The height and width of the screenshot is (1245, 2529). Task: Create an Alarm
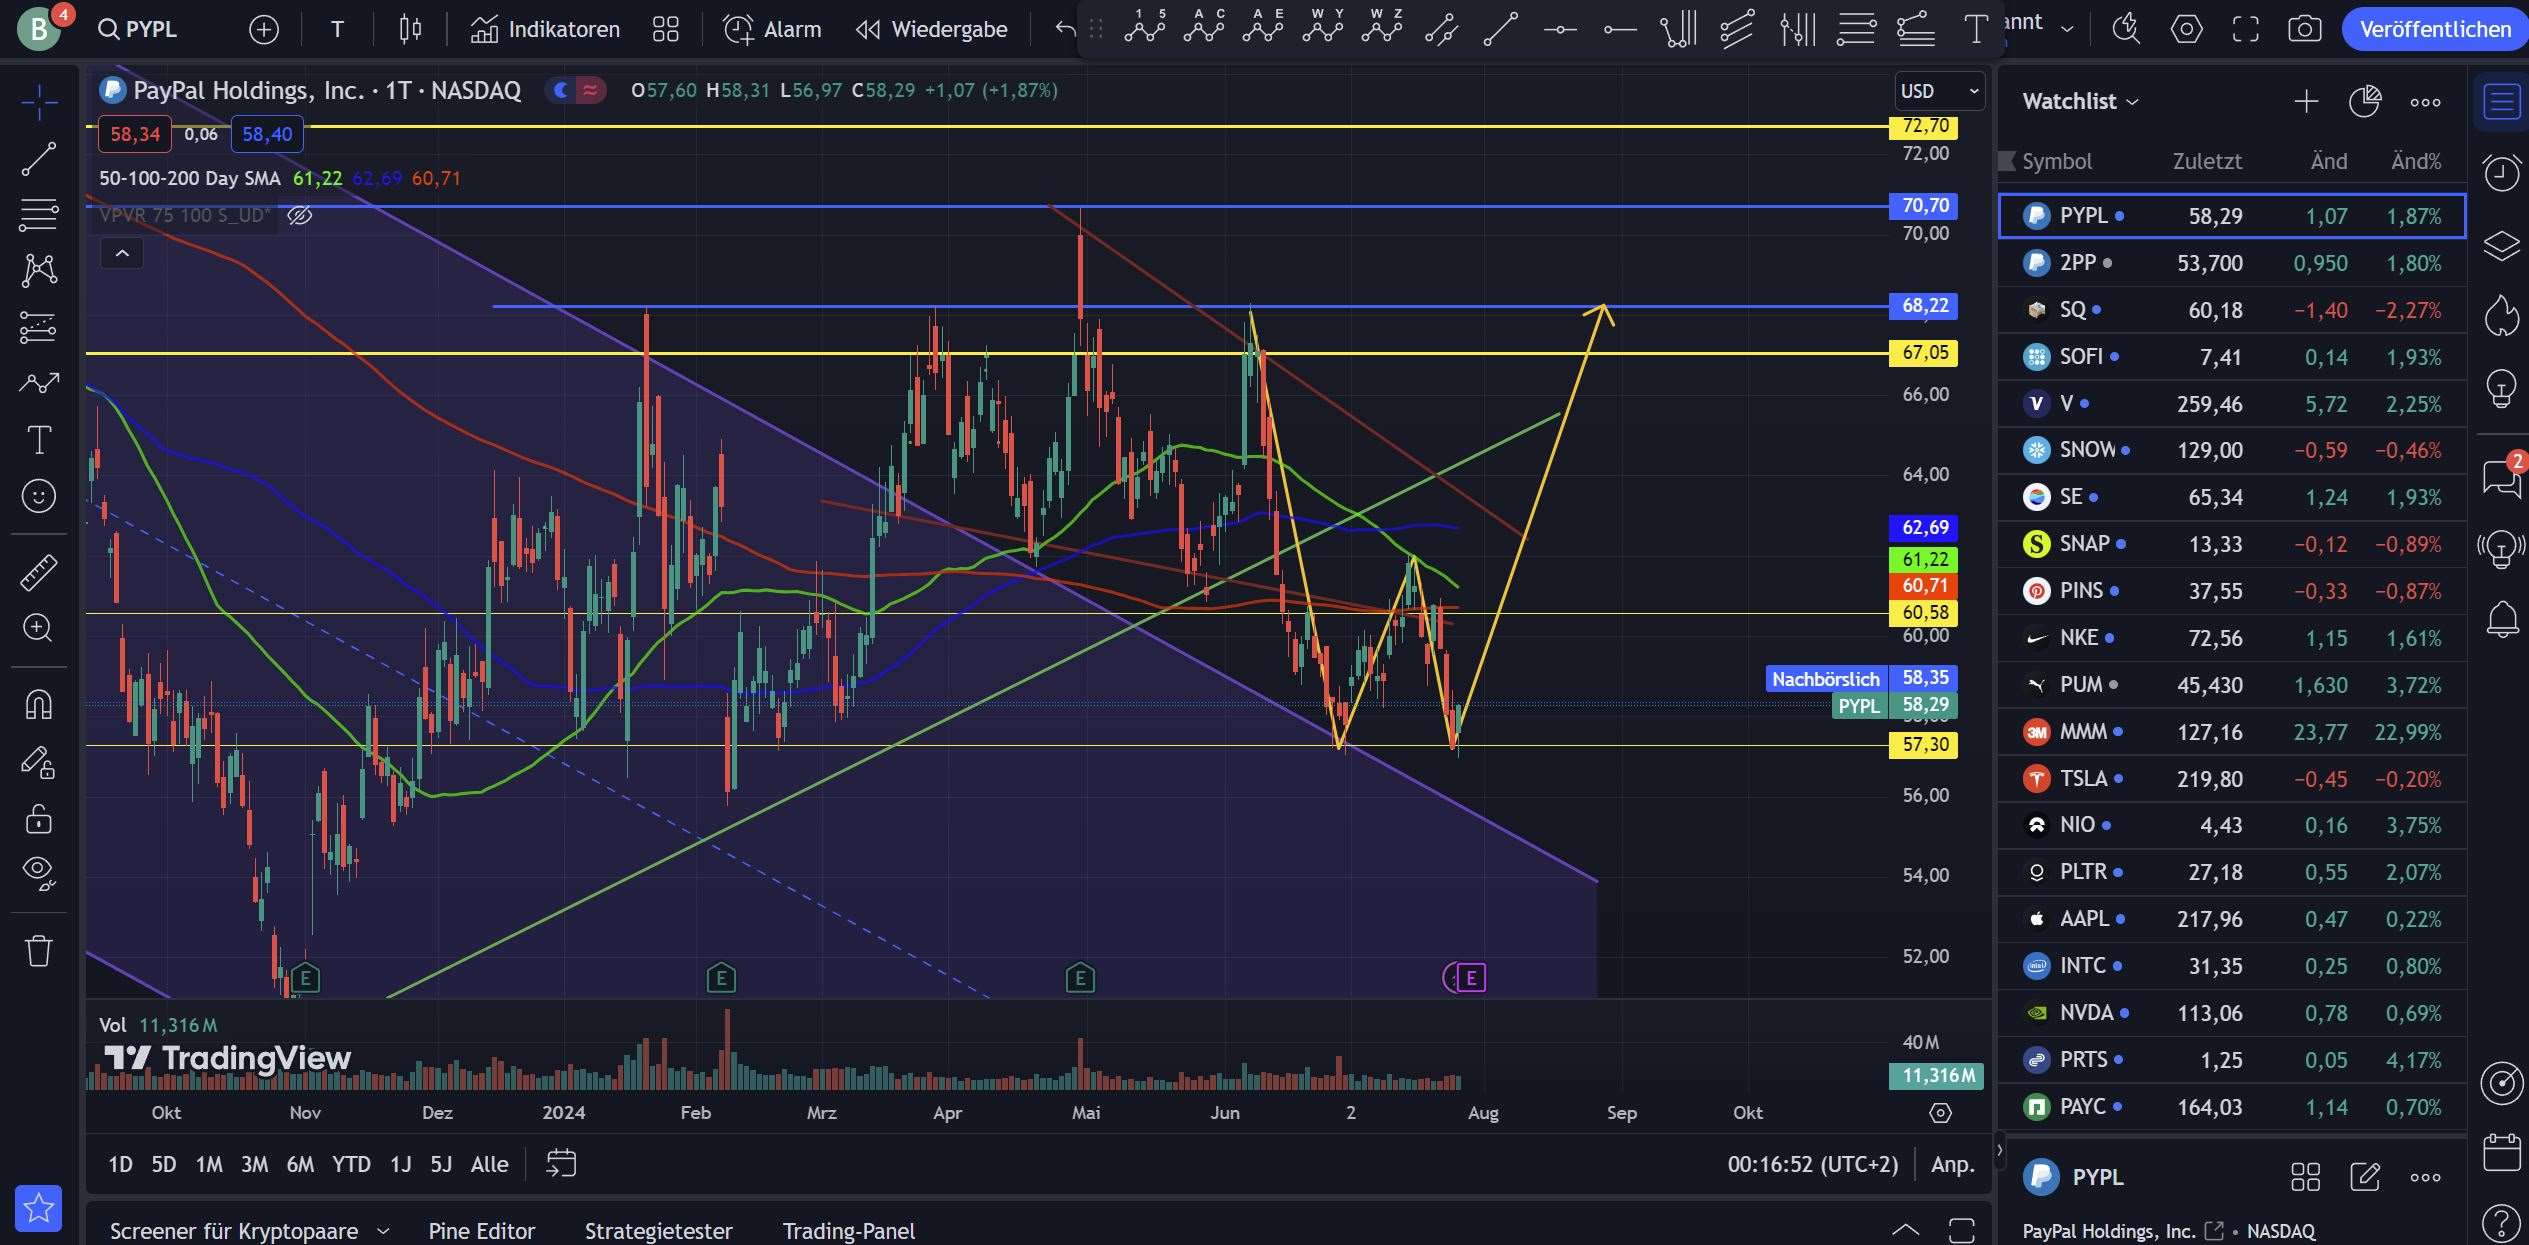pyautogui.click(x=772, y=29)
